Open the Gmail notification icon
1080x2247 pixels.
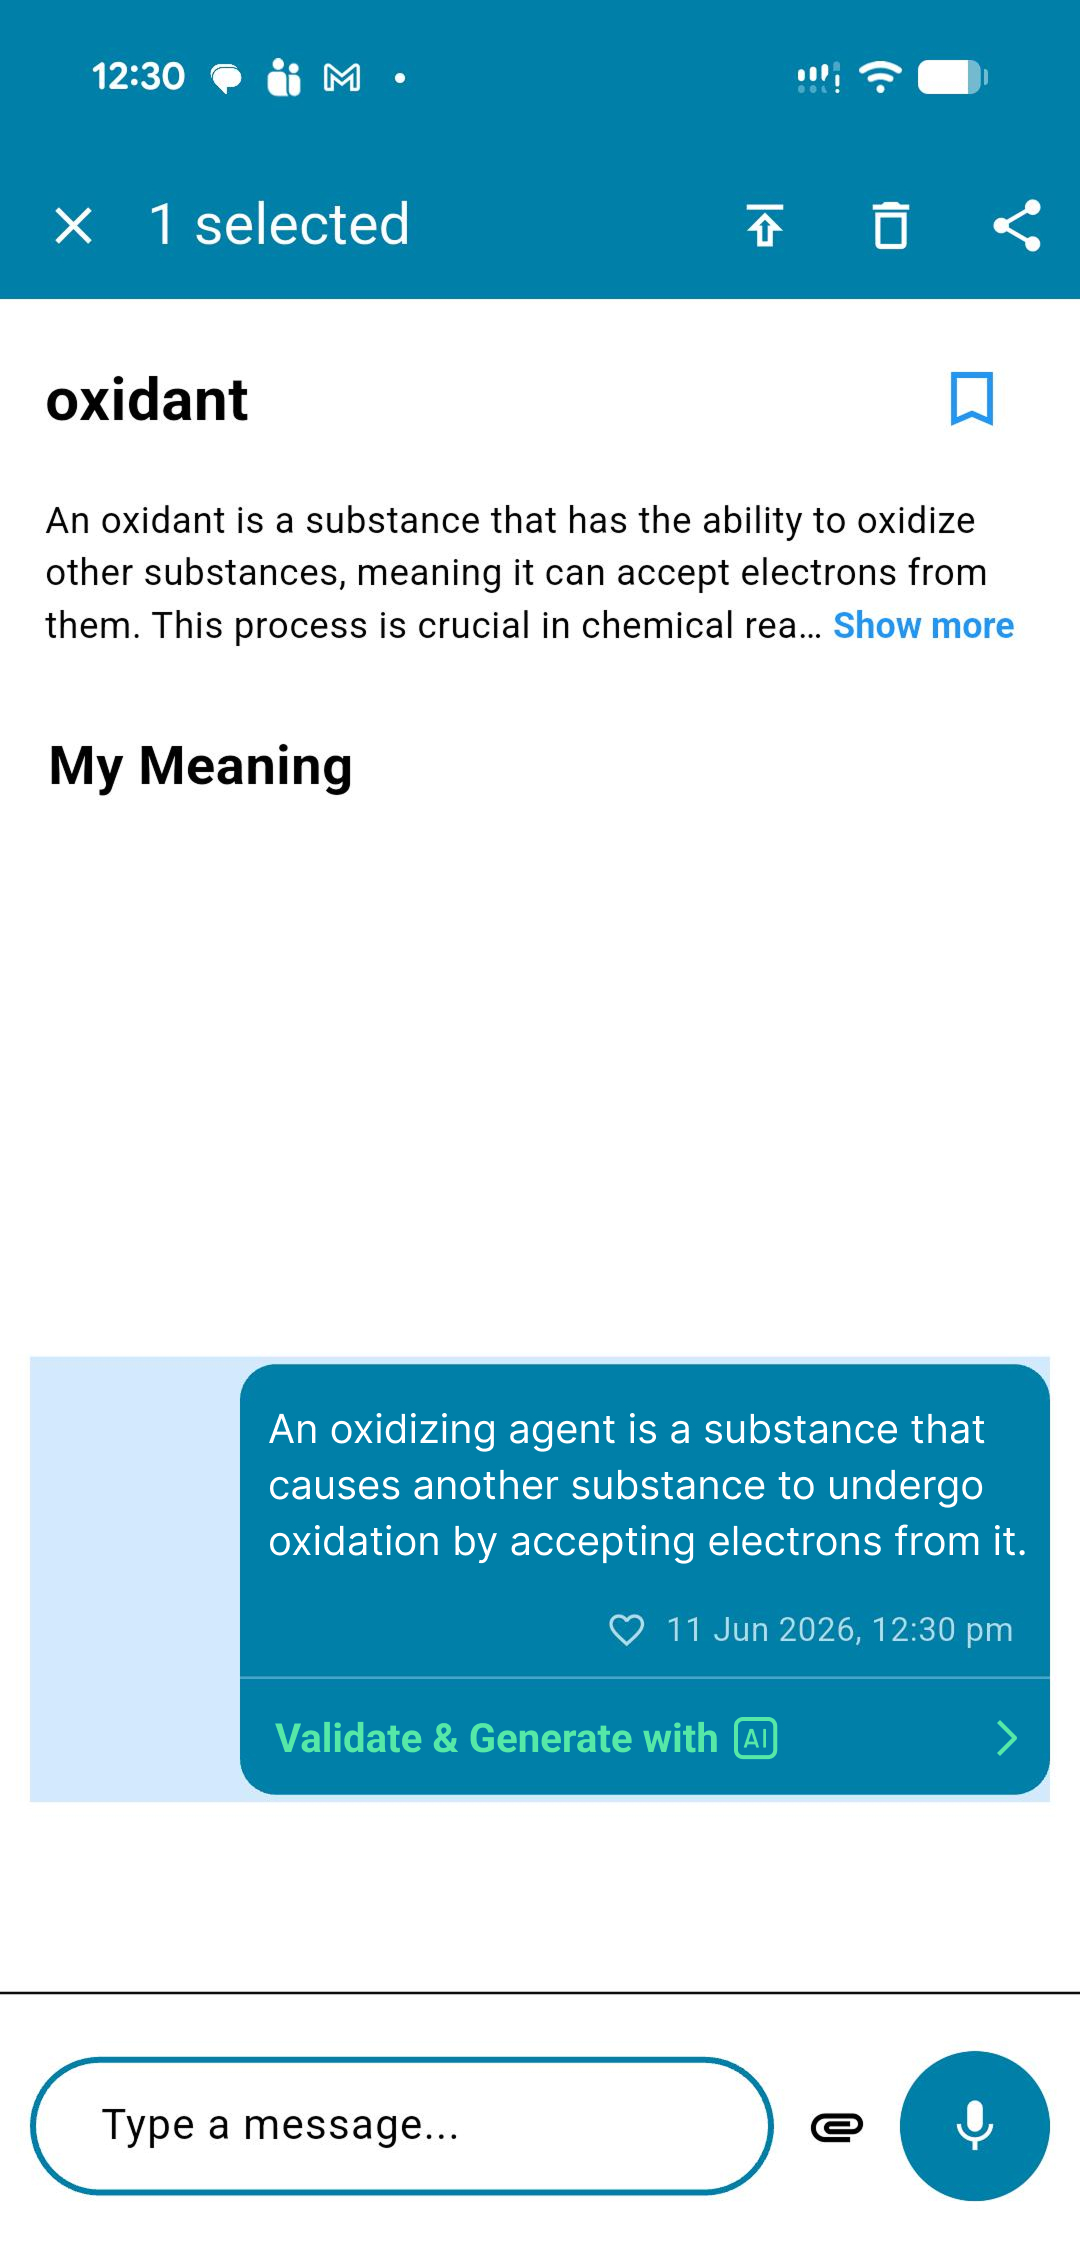[x=342, y=77]
